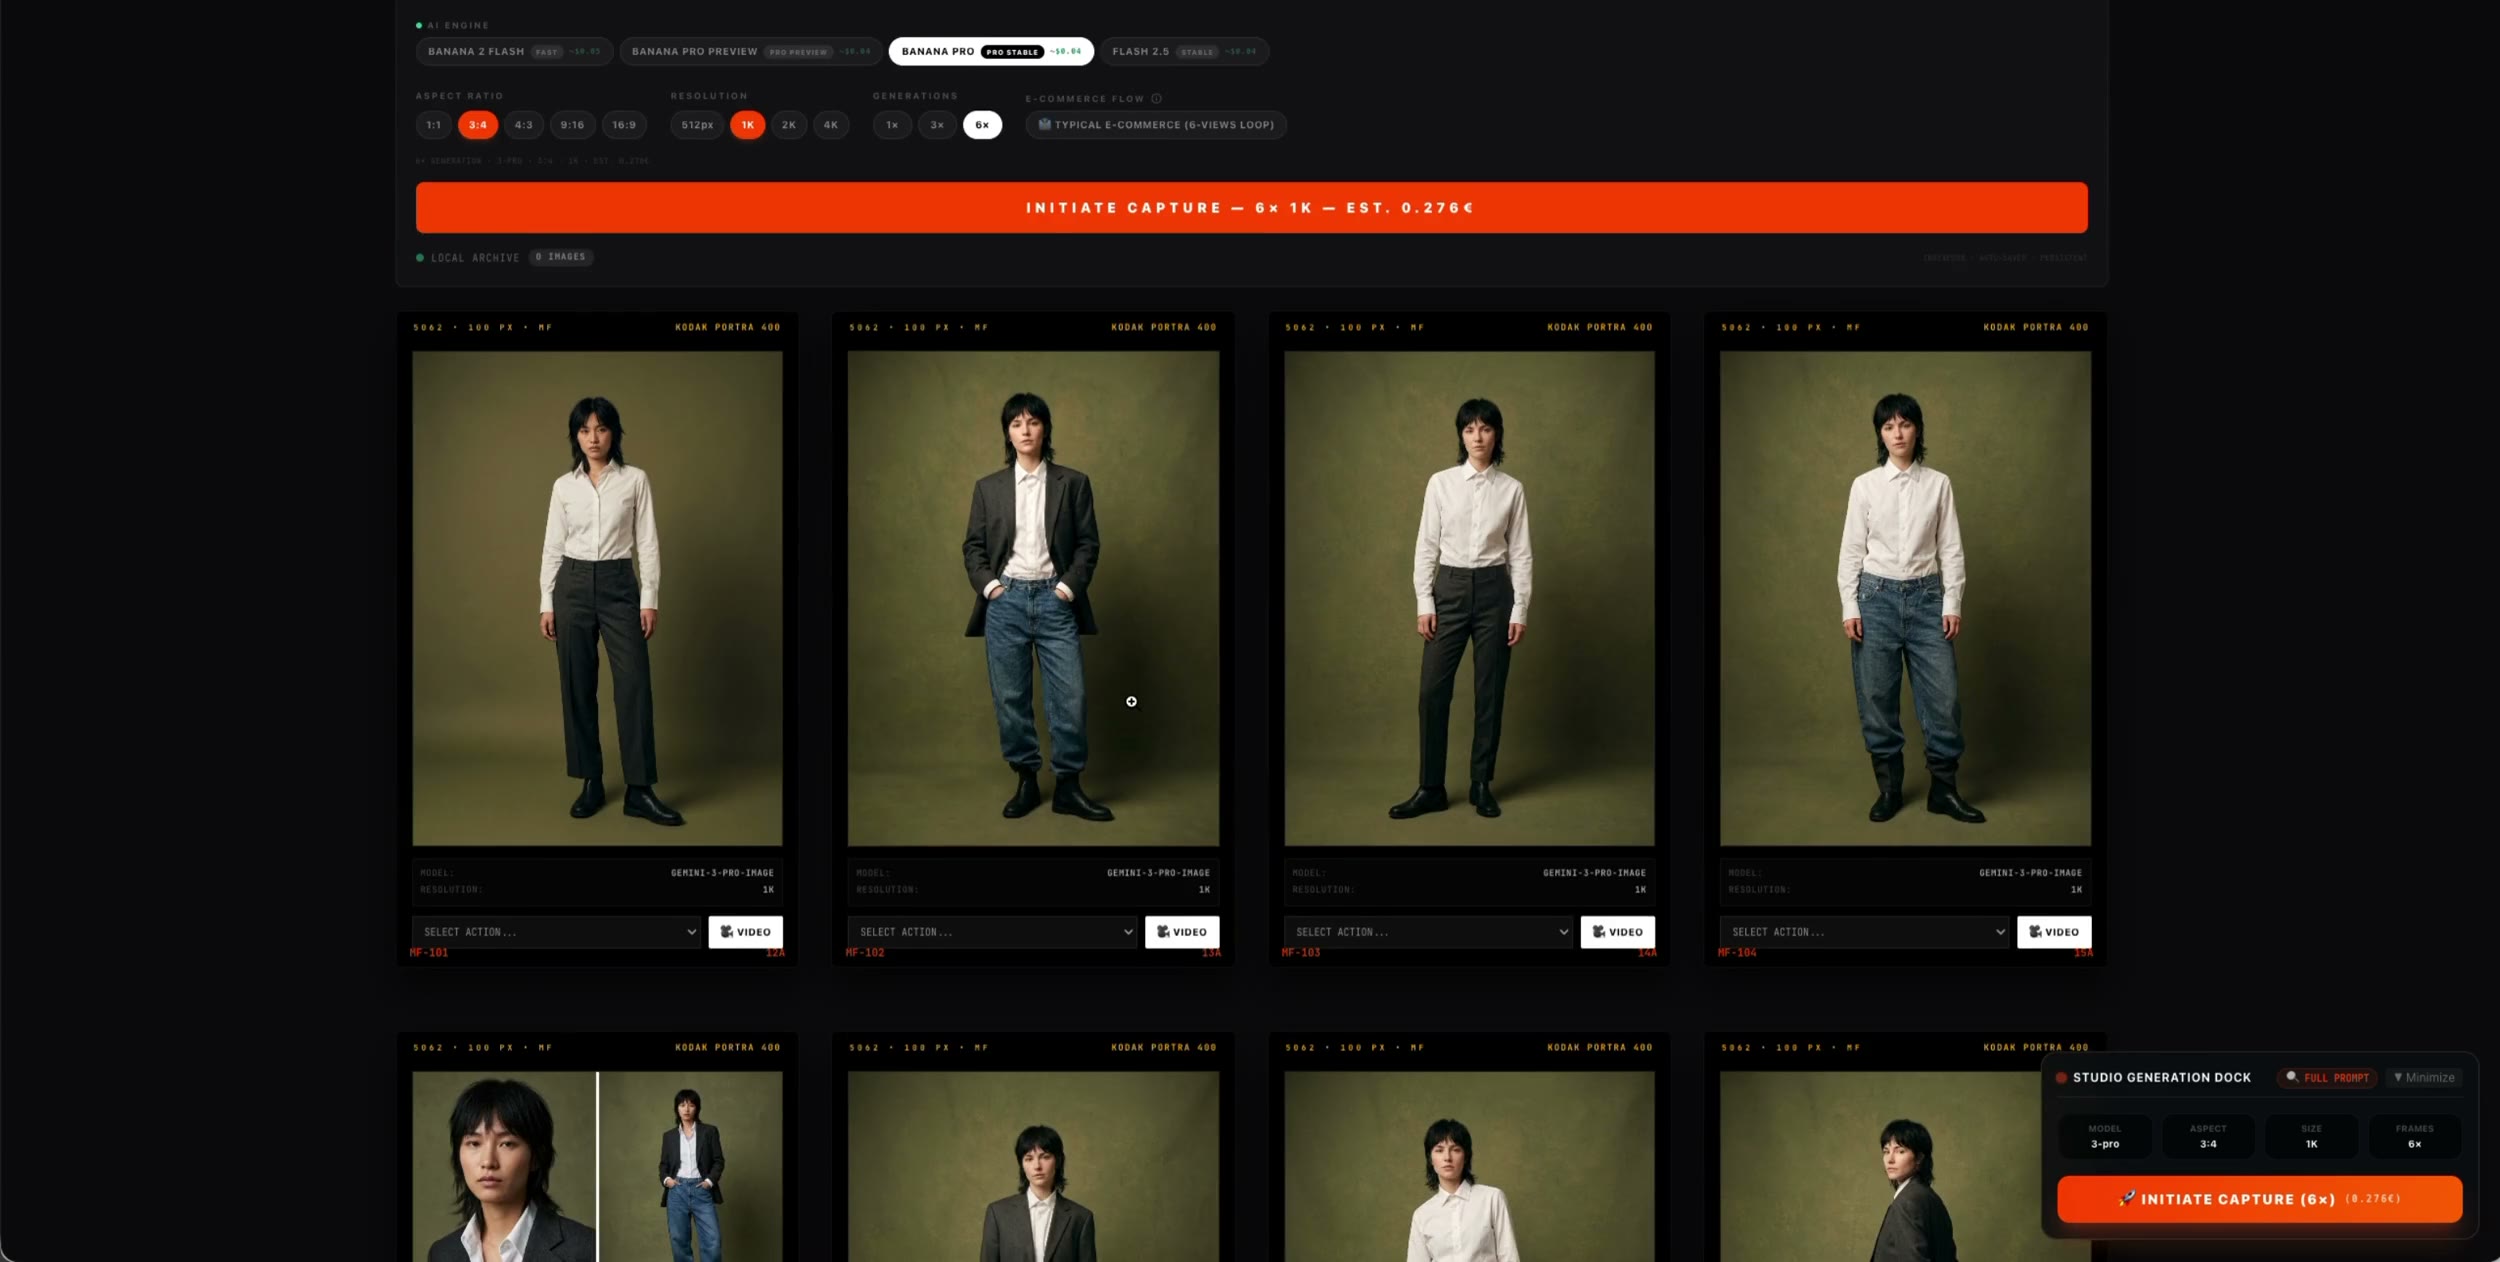Set generations to 6x
This screenshot has width=2500, height=1262.
pyautogui.click(x=982, y=125)
